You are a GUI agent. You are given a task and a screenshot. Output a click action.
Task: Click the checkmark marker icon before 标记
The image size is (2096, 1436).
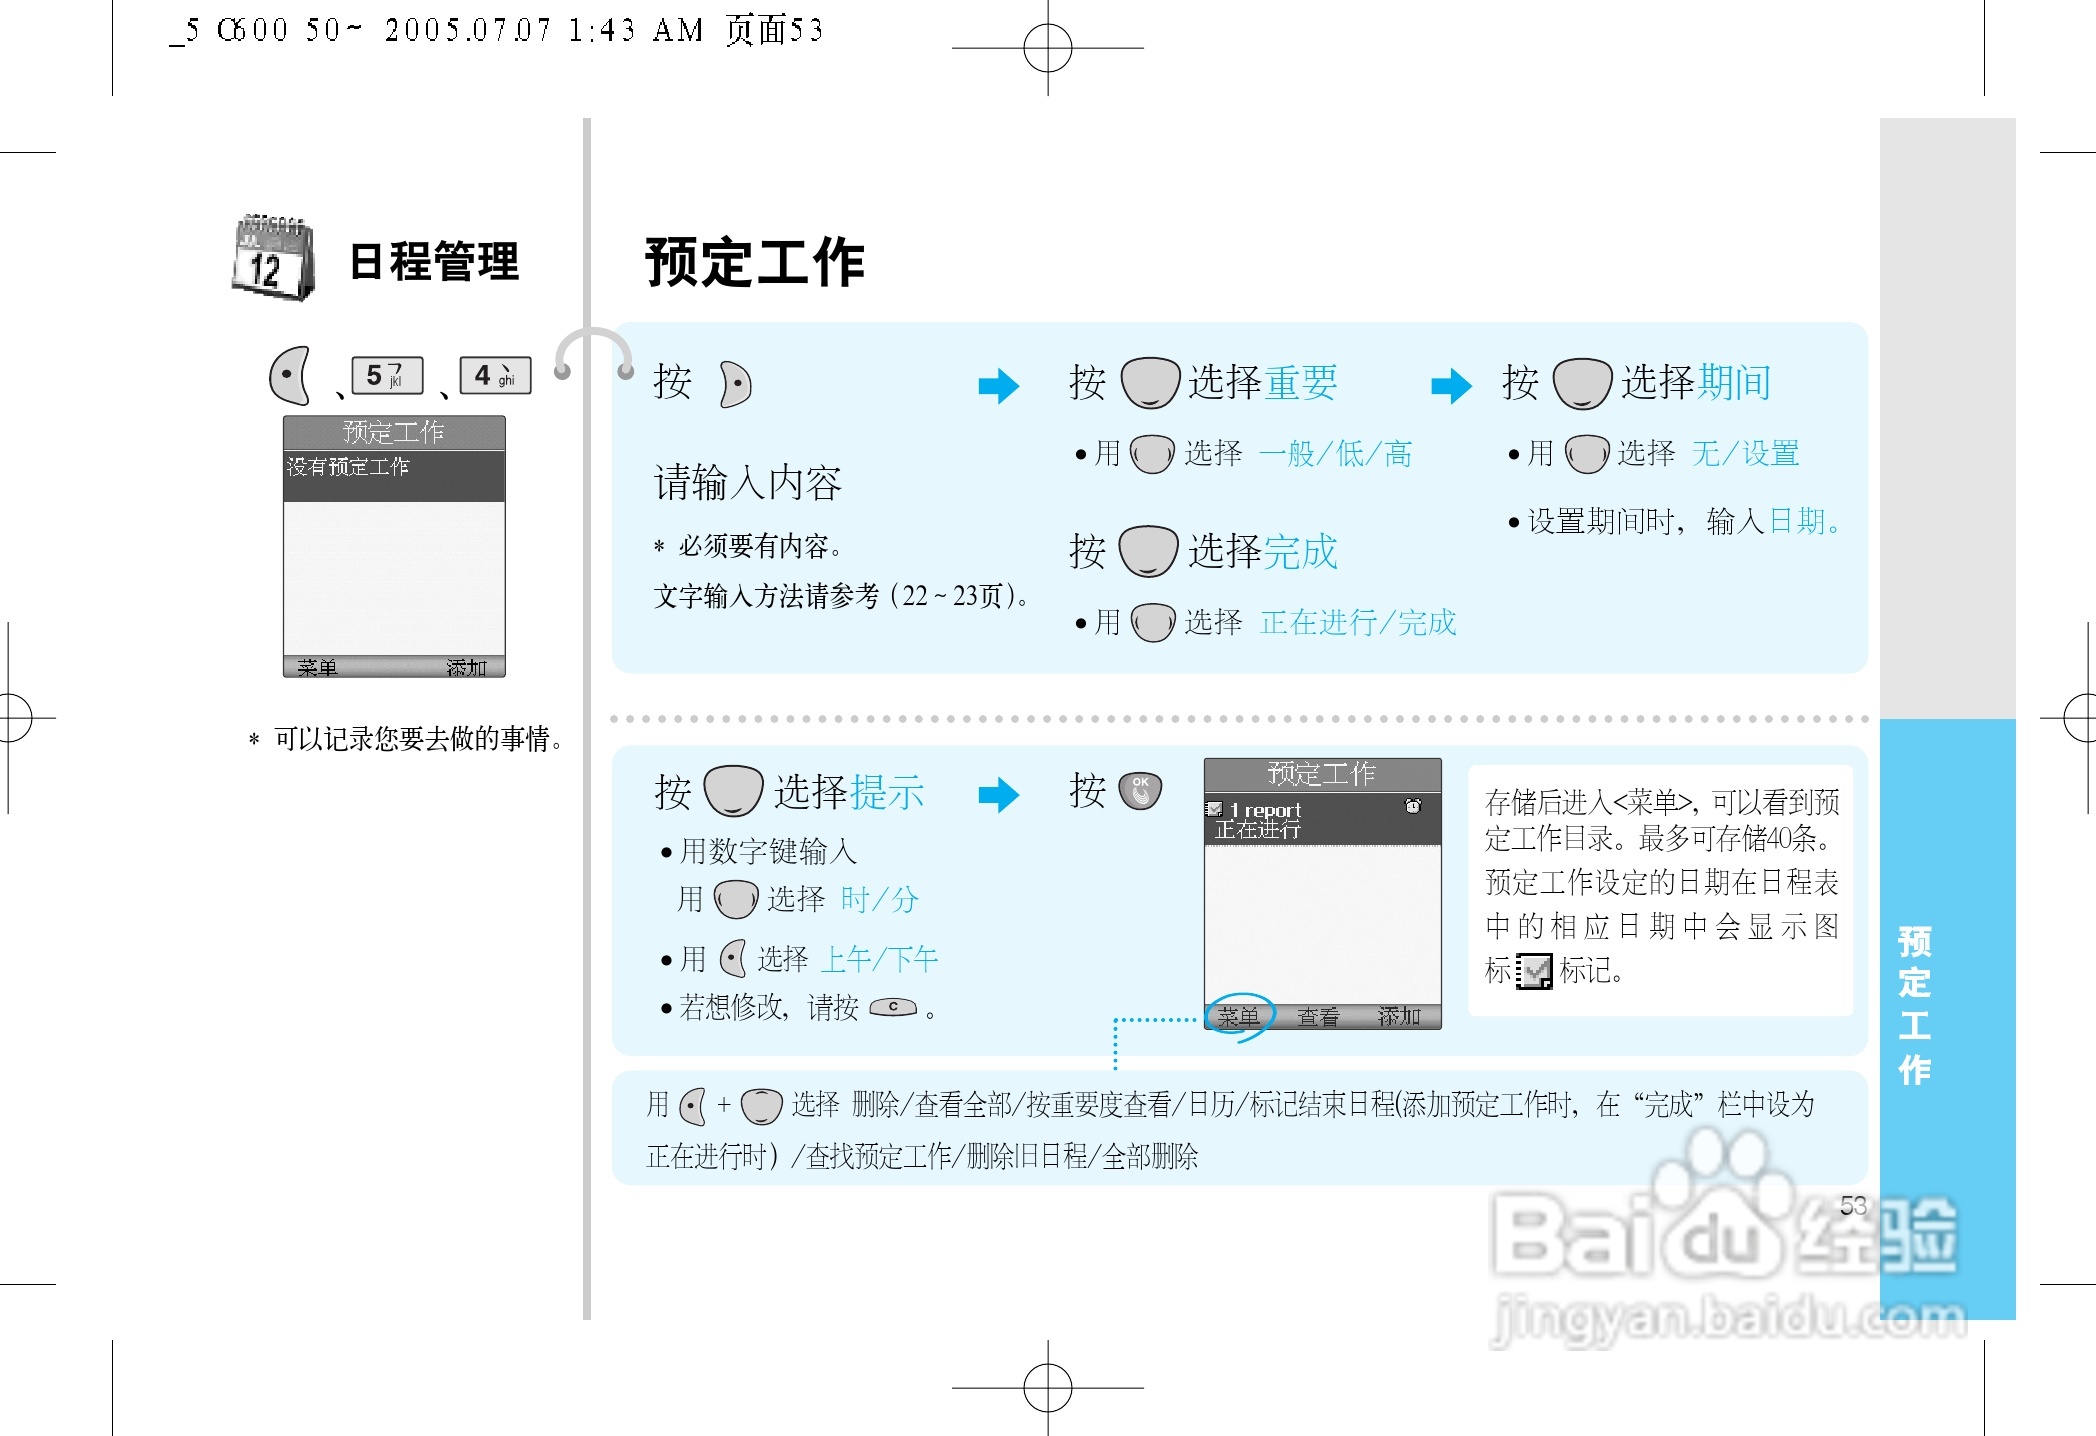[x=1533, y=970]
